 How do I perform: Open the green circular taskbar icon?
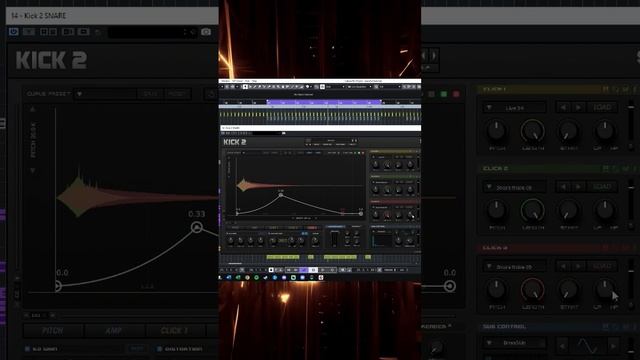[256, 278]
